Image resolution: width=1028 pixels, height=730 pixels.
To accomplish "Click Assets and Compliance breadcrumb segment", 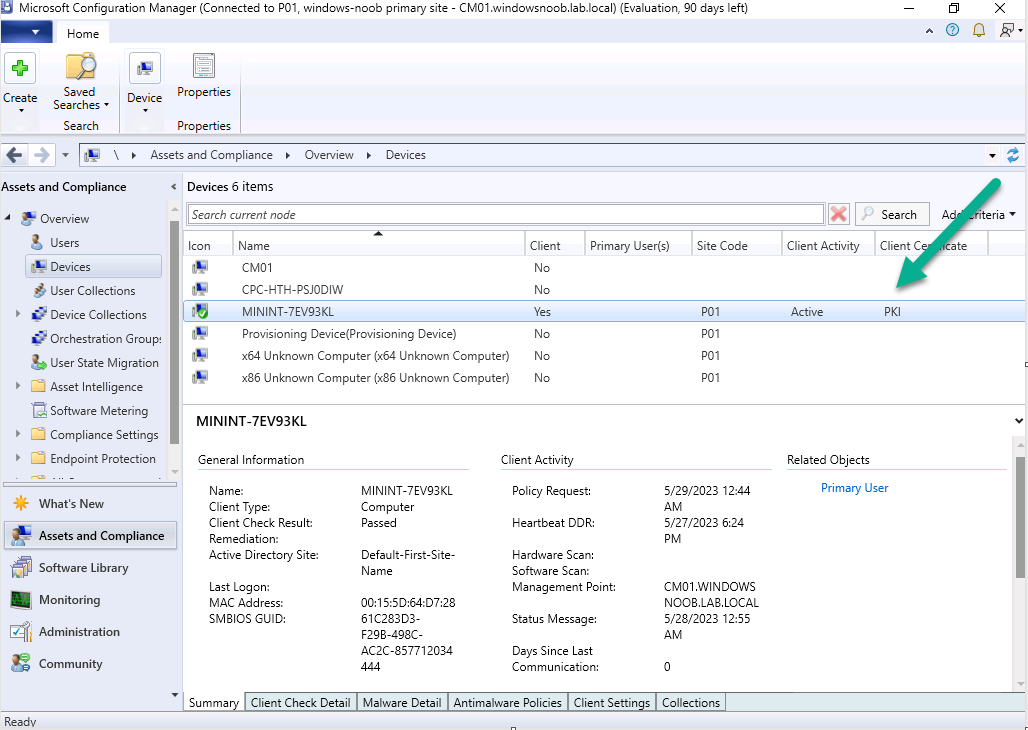I will click(211, 155).
